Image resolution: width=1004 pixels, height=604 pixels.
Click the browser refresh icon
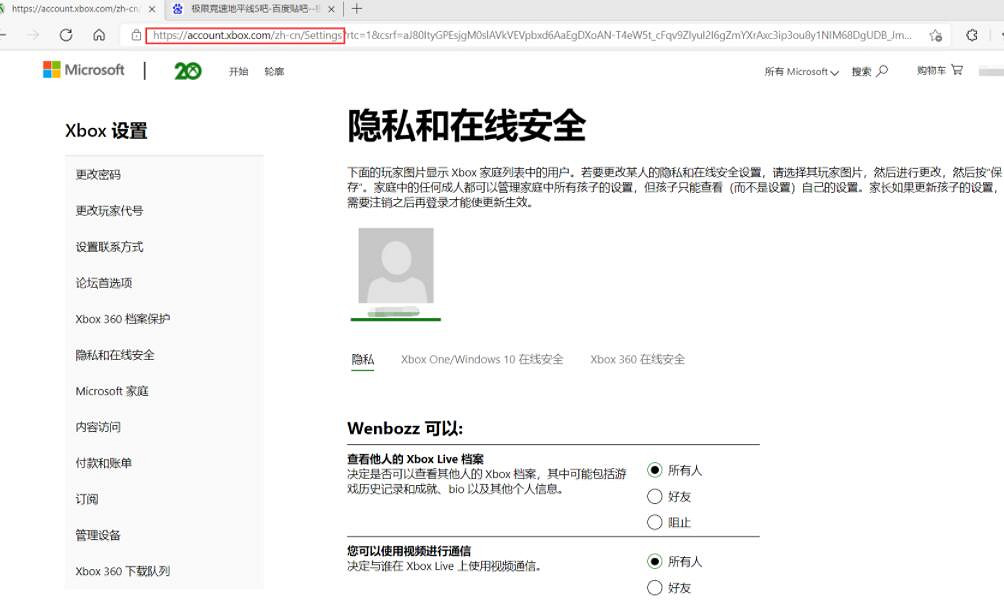(65, 33)
